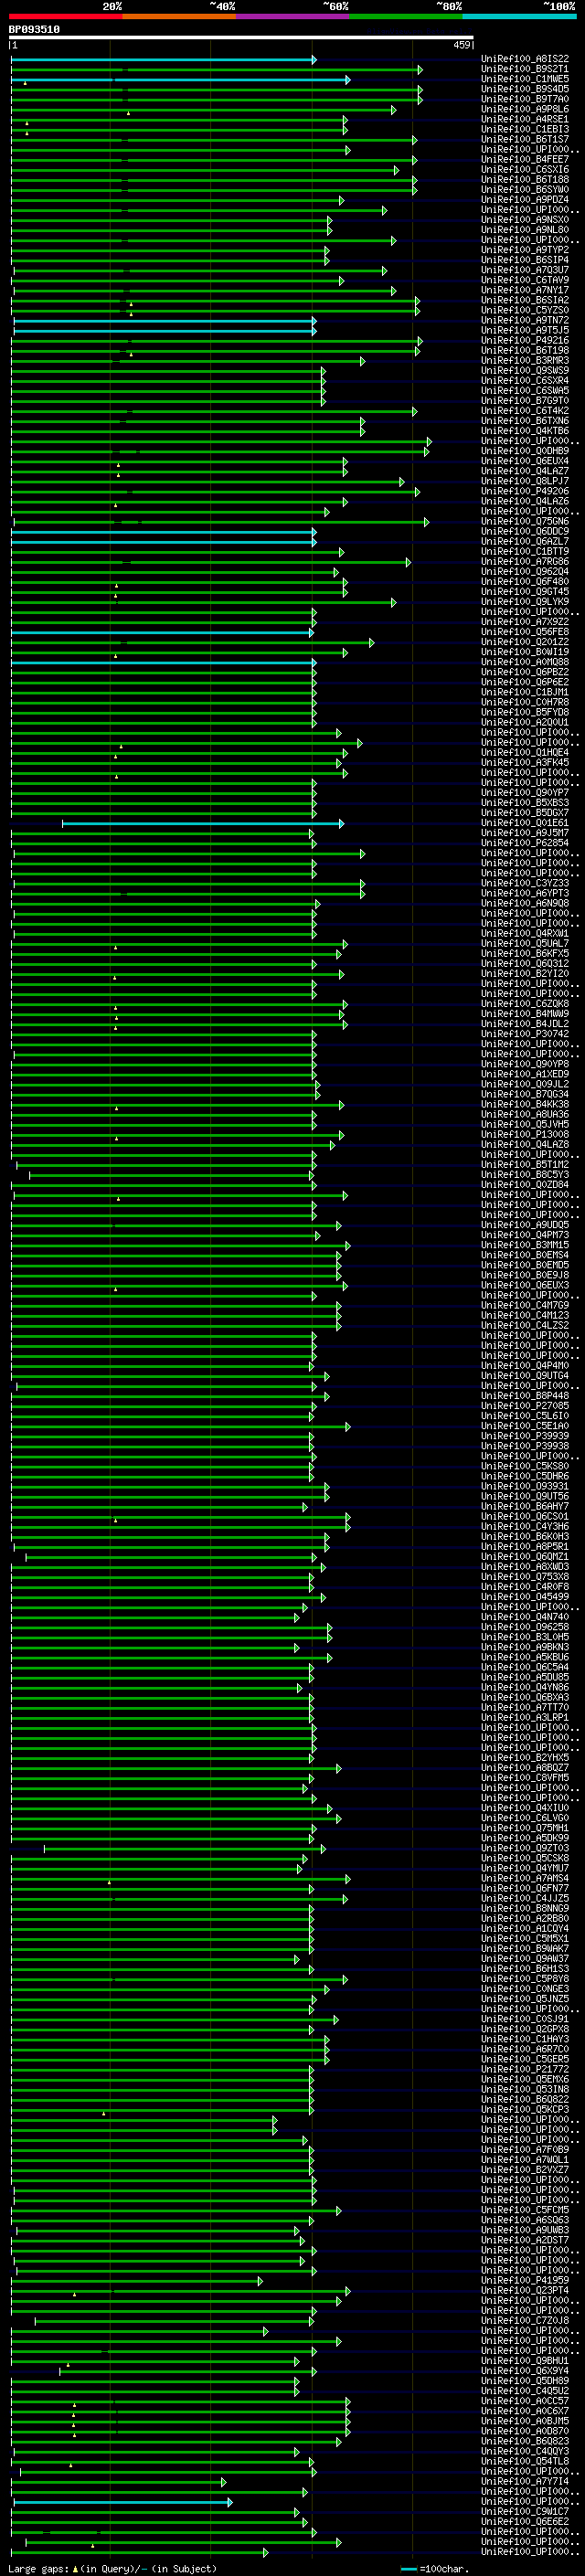
Task: Select hit UniRef100_B6SIP4
Action: pyautogui.click(x=525, y=260)
